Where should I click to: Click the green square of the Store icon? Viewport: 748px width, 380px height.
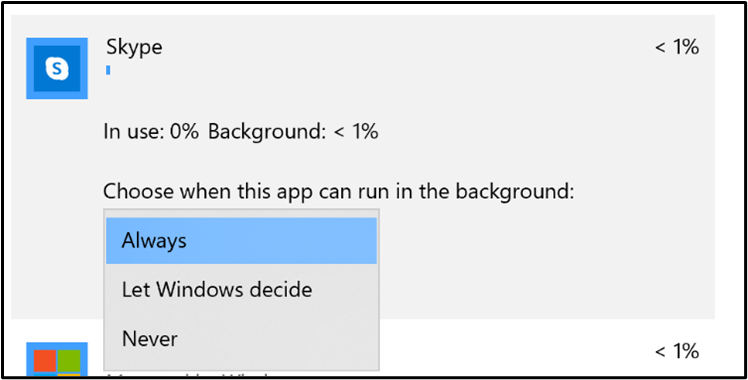(69, 361)
